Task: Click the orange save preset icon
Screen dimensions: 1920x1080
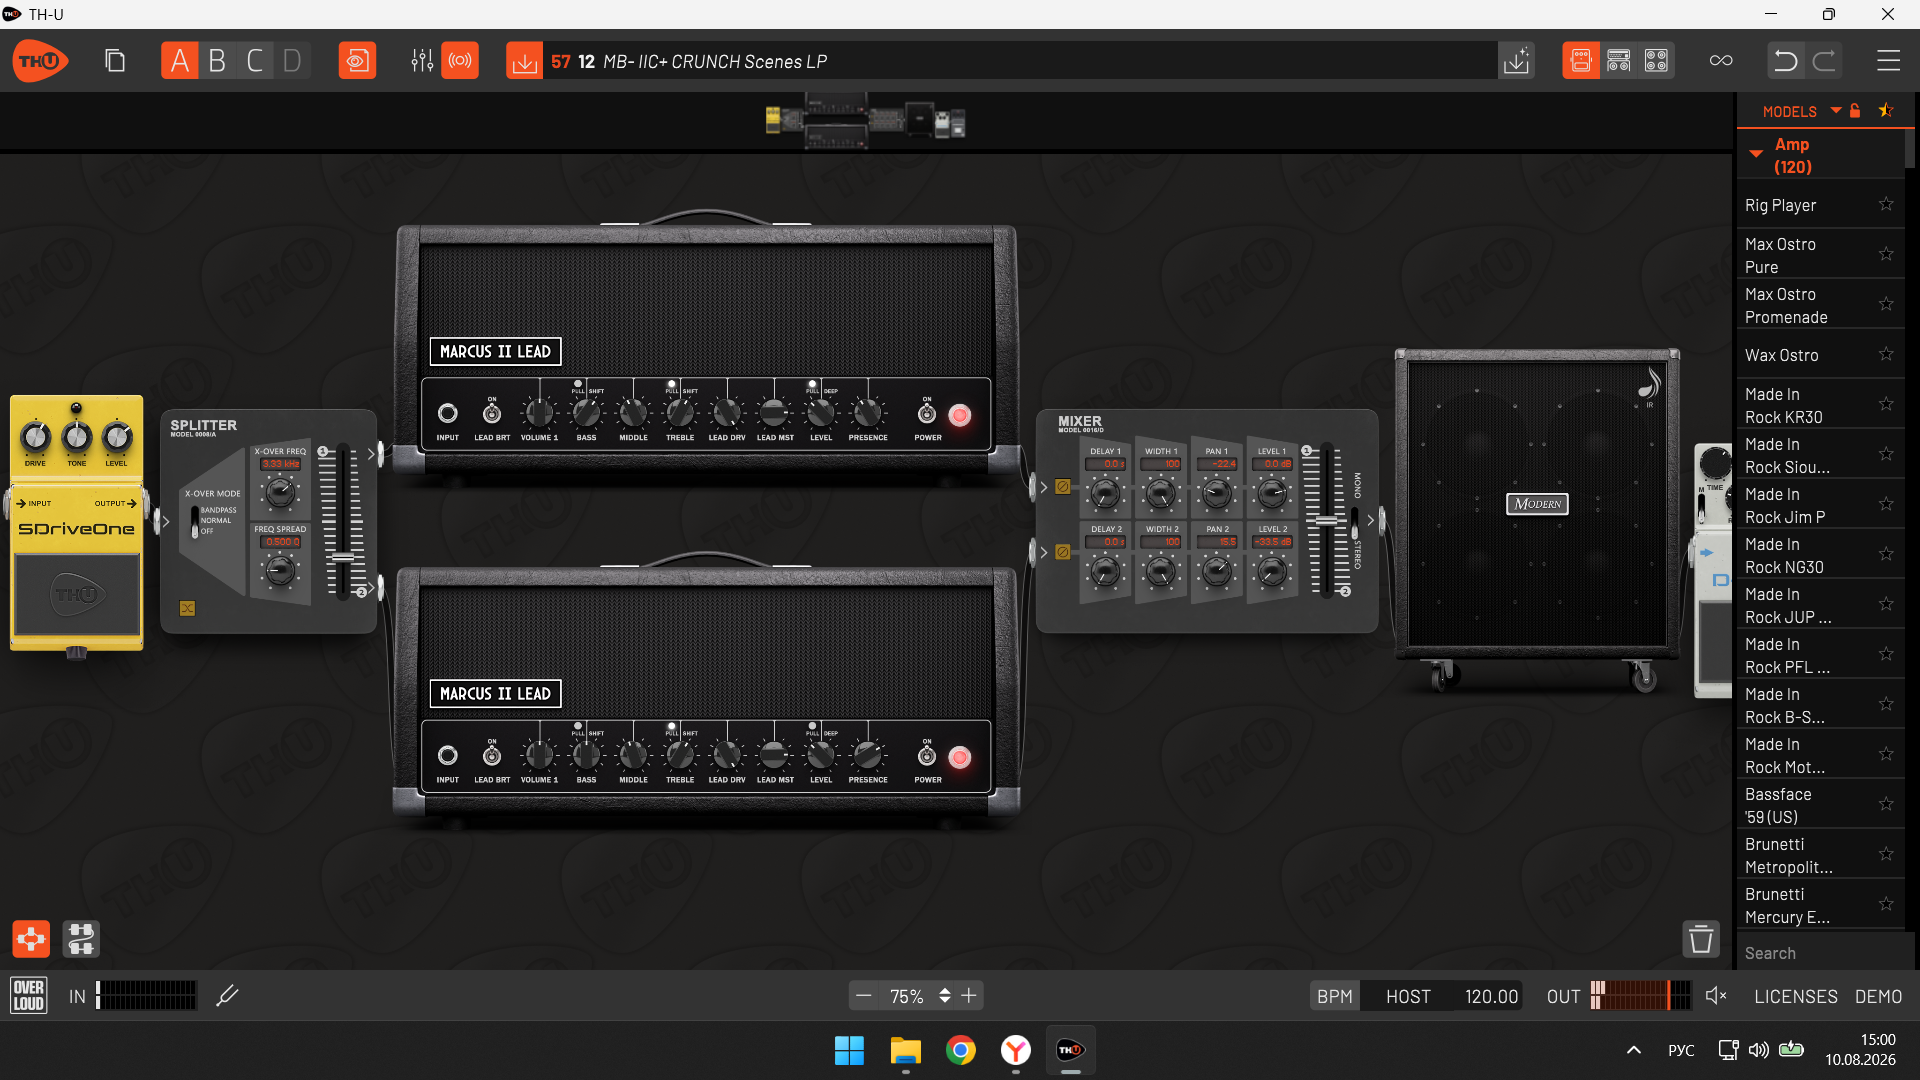Action: point(524,61)
